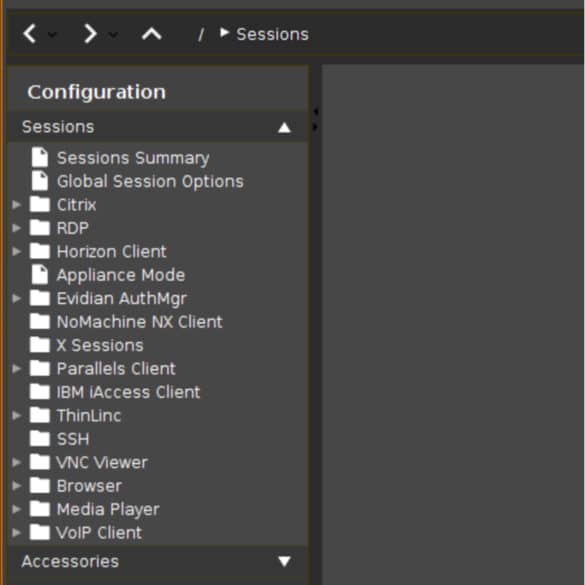Click the Sessions breadcrumb in path bar

[x=272, y=34]
